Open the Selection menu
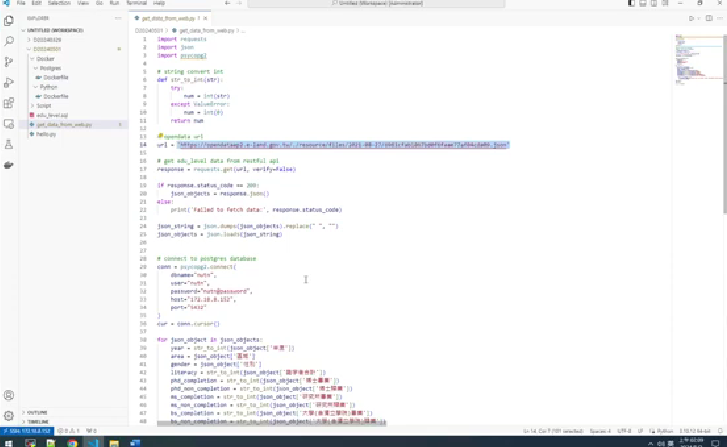This screenshot has height=447, width=727. click(x=59, y=3)
